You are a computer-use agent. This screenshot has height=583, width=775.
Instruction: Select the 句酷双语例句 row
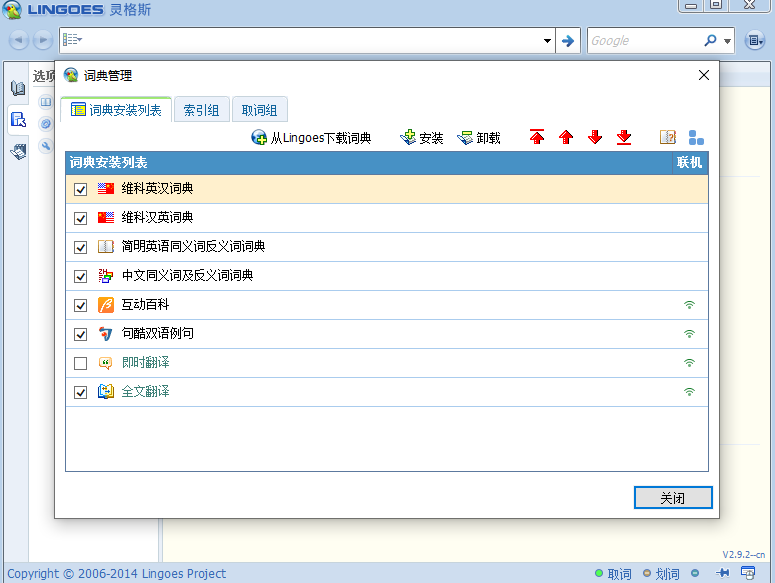tap(387, 334)
